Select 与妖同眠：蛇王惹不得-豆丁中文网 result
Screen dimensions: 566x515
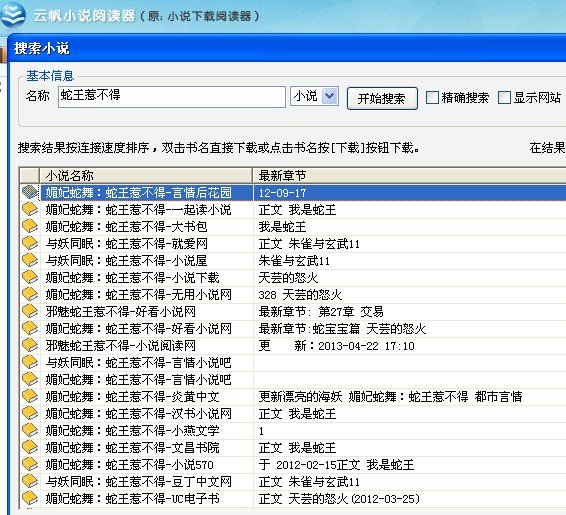click(x=139, y=481)
